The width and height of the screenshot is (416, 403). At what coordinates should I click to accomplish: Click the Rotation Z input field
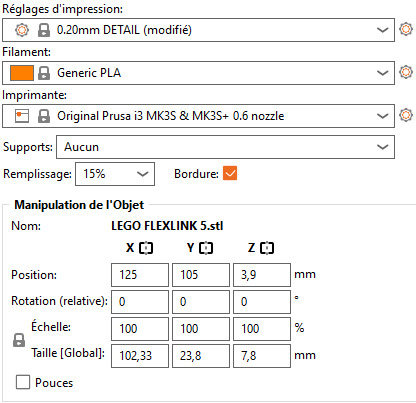pyautogui.click(x=262, y=302)
